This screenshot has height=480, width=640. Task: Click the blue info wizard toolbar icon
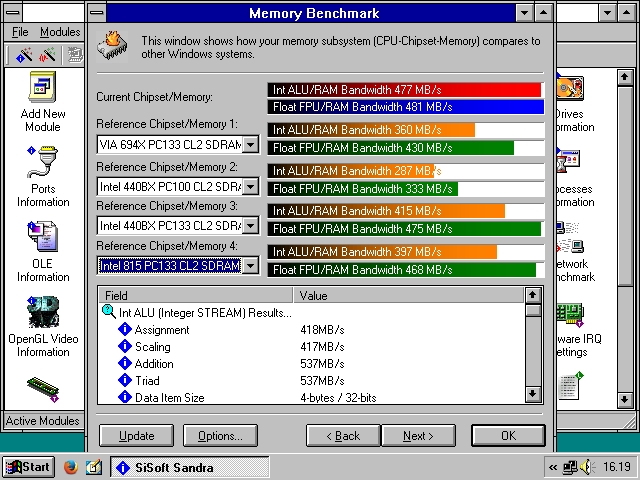[24, 55]
